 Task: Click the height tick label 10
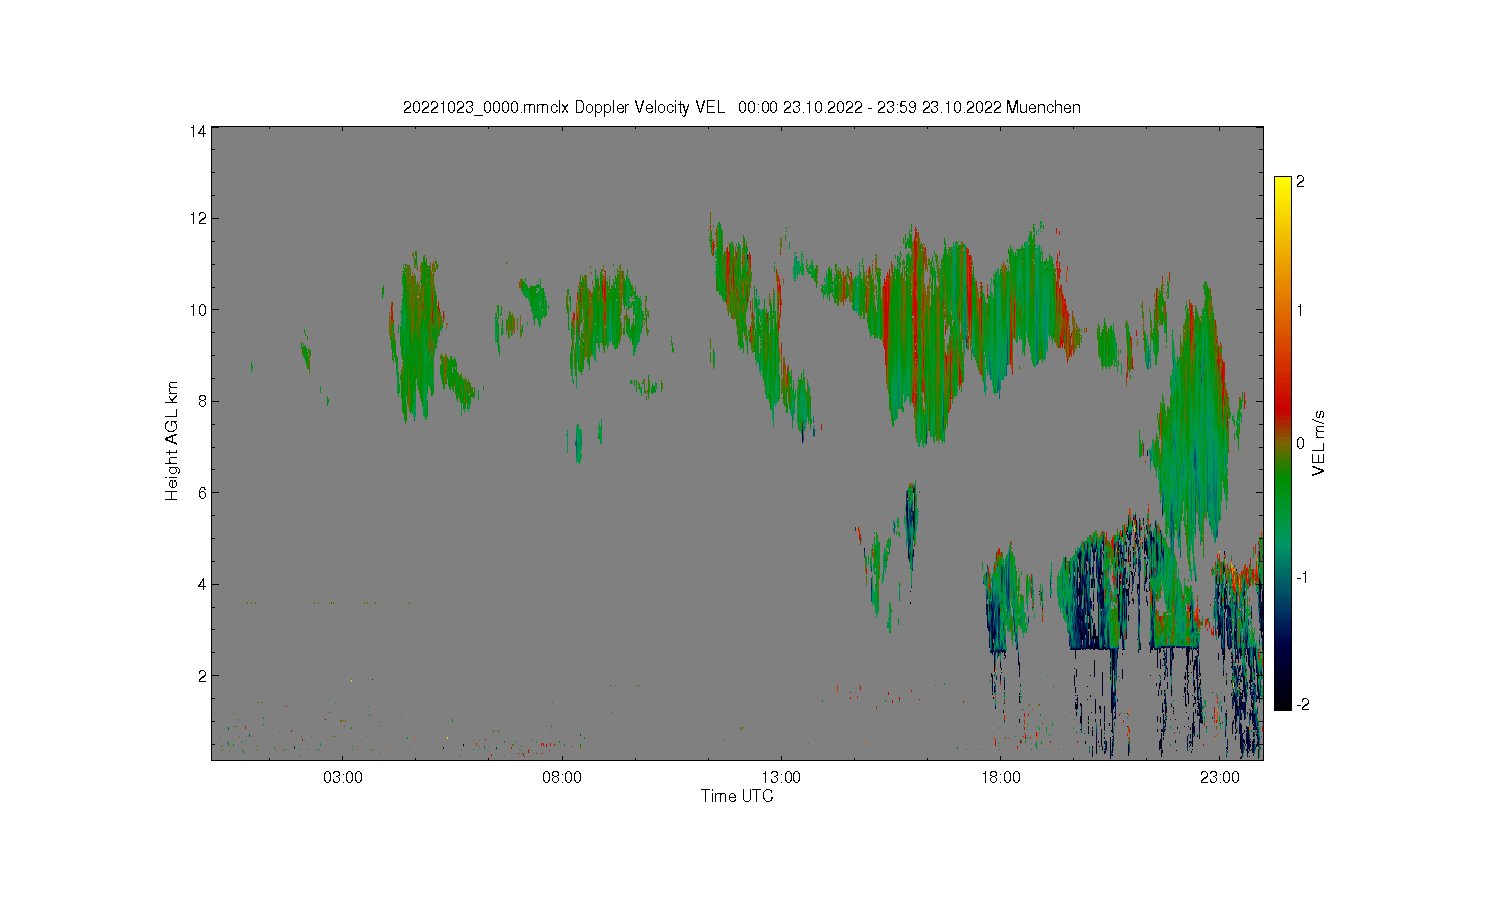tap(197, 310)
